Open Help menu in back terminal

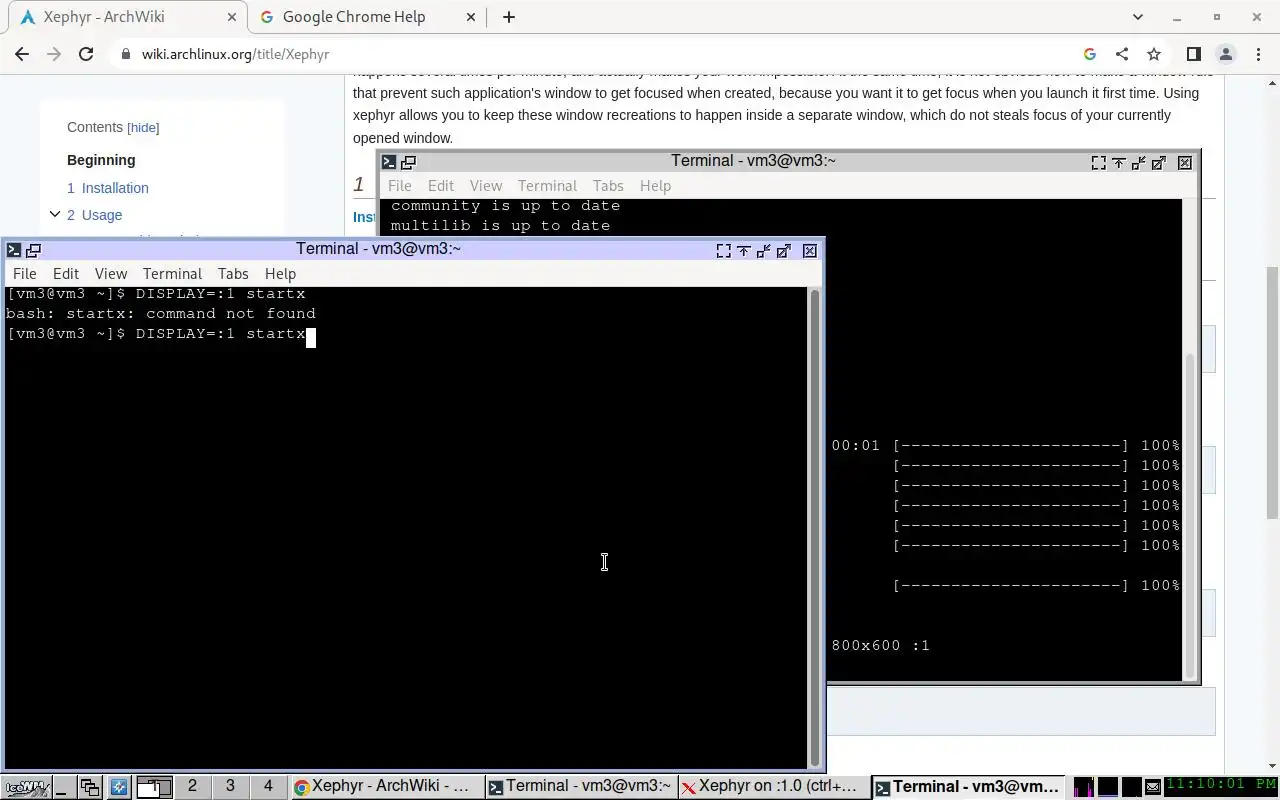click(x=655, y=186)
